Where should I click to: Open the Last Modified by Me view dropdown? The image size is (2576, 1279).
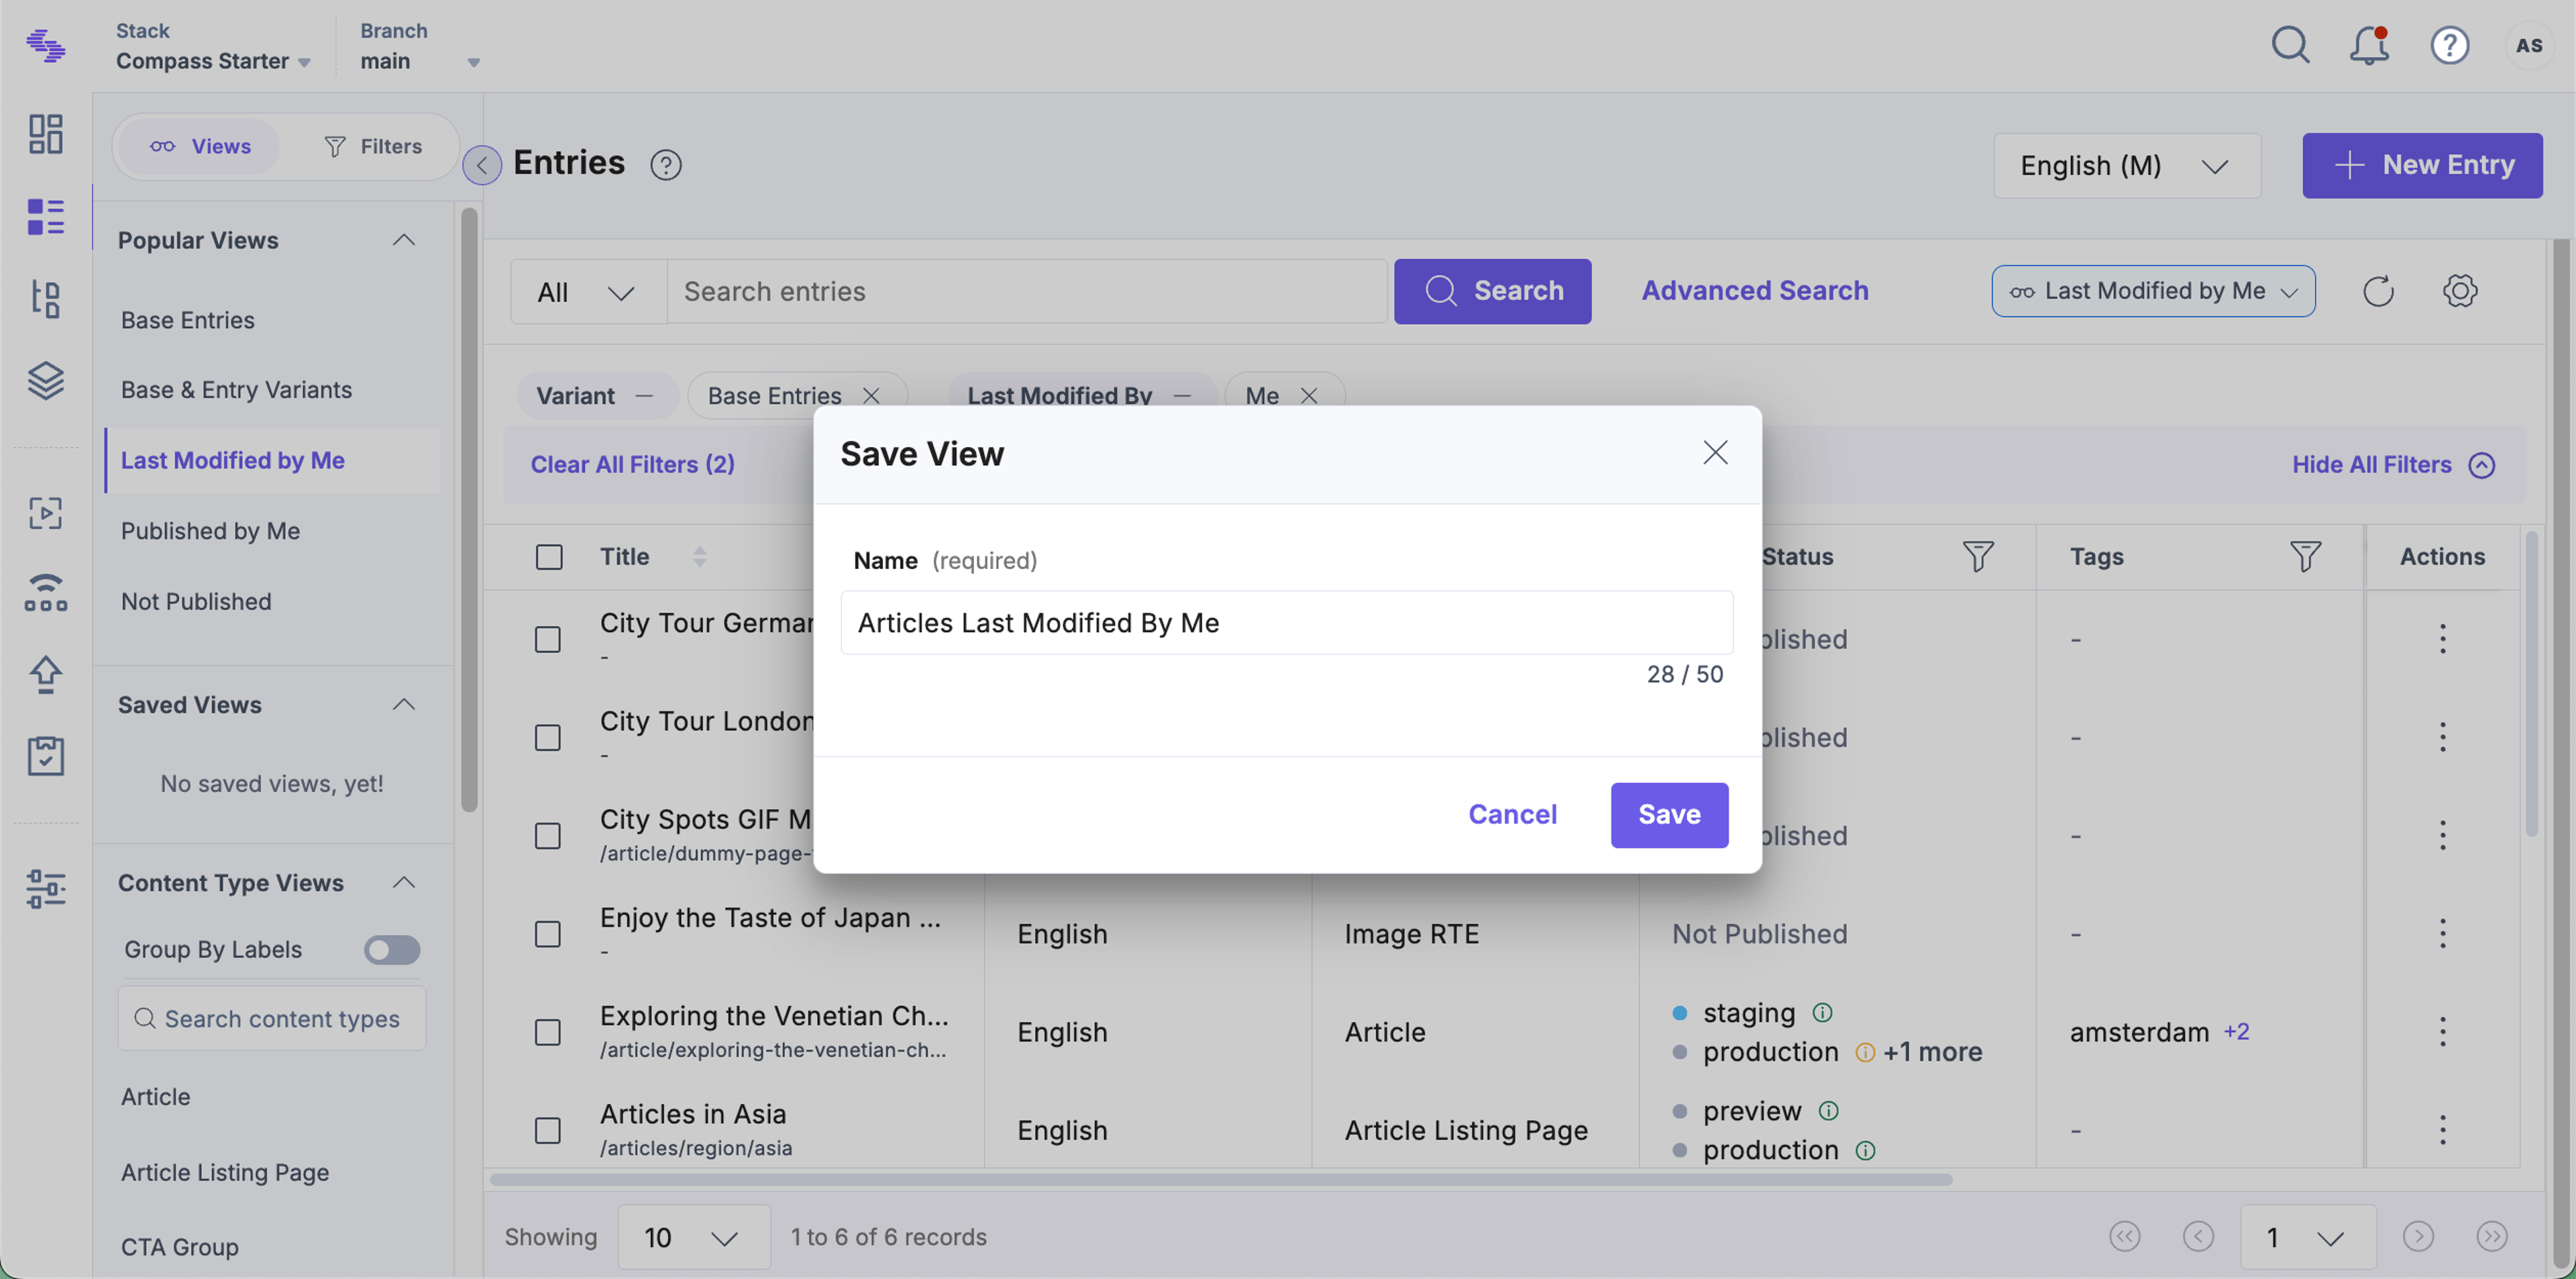click(x=2153, y=291)
